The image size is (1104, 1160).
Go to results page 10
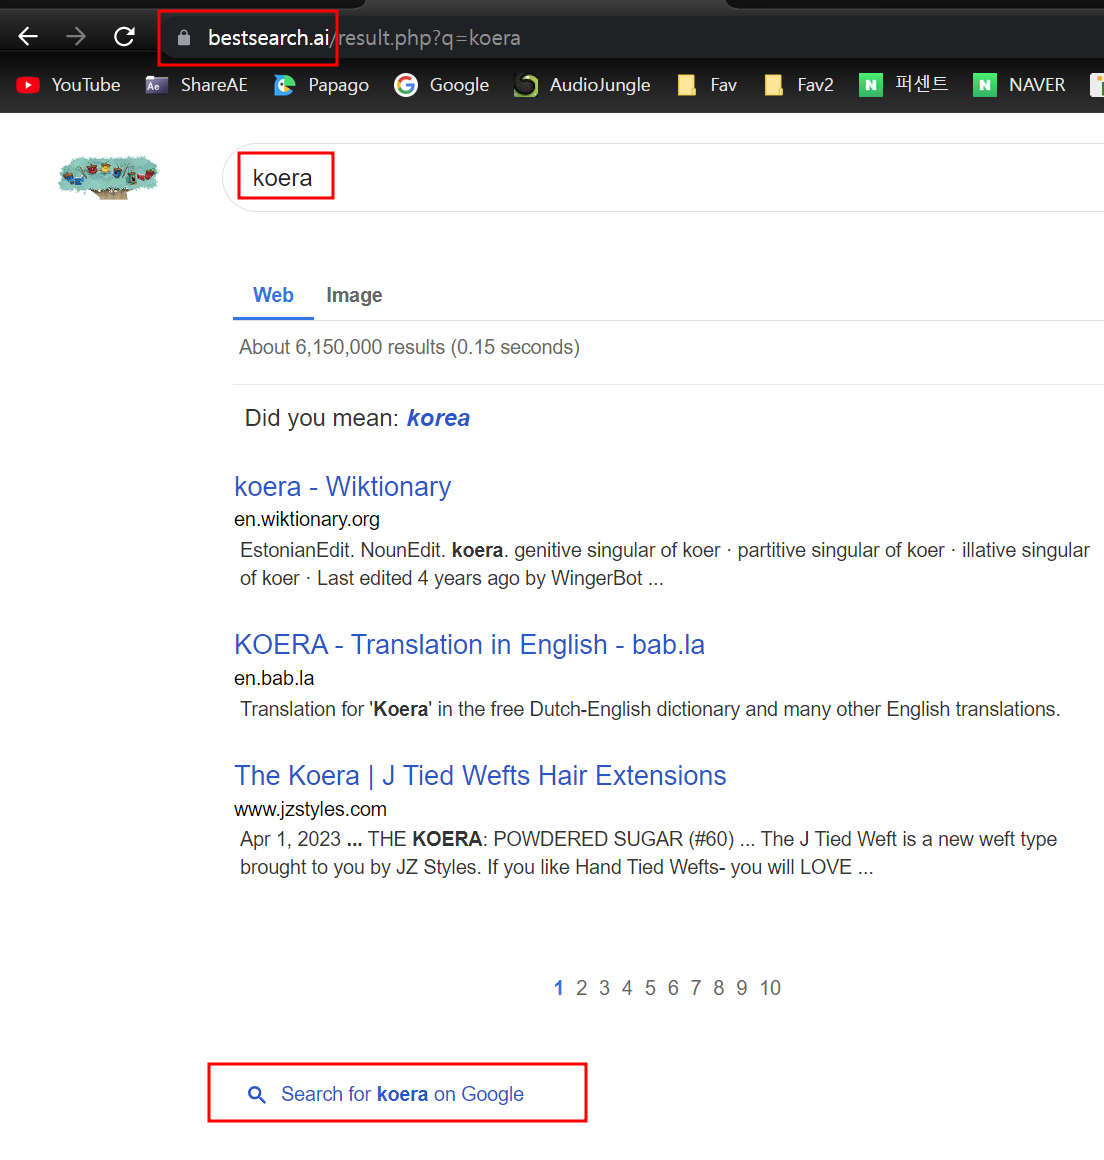[770, 988]
